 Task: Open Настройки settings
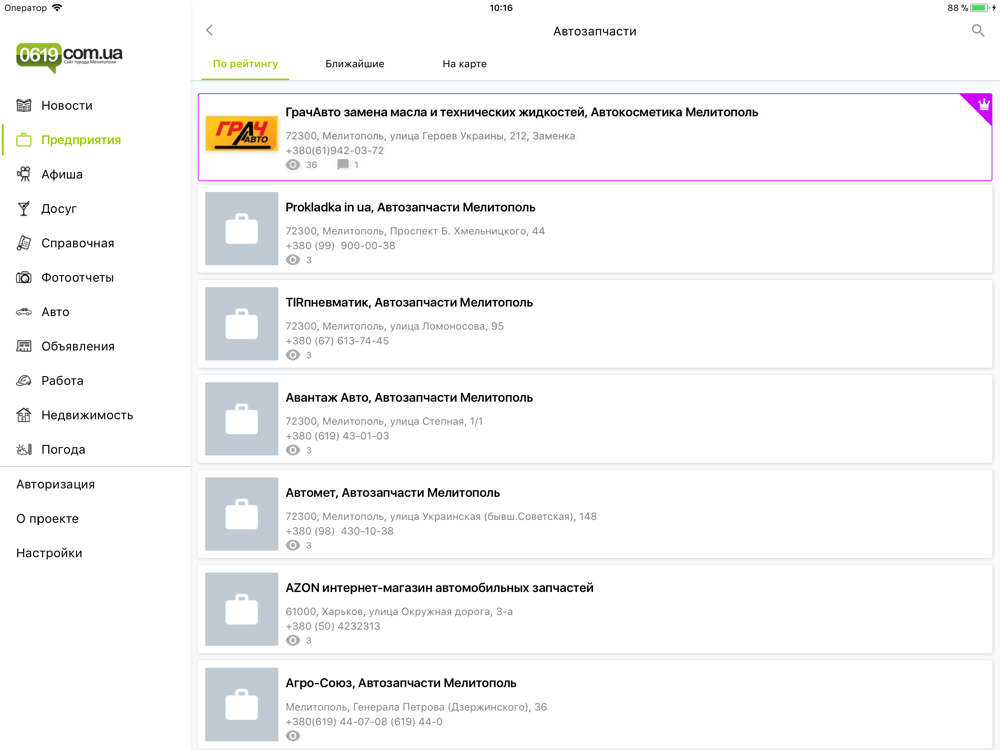[x=49, y=553]
